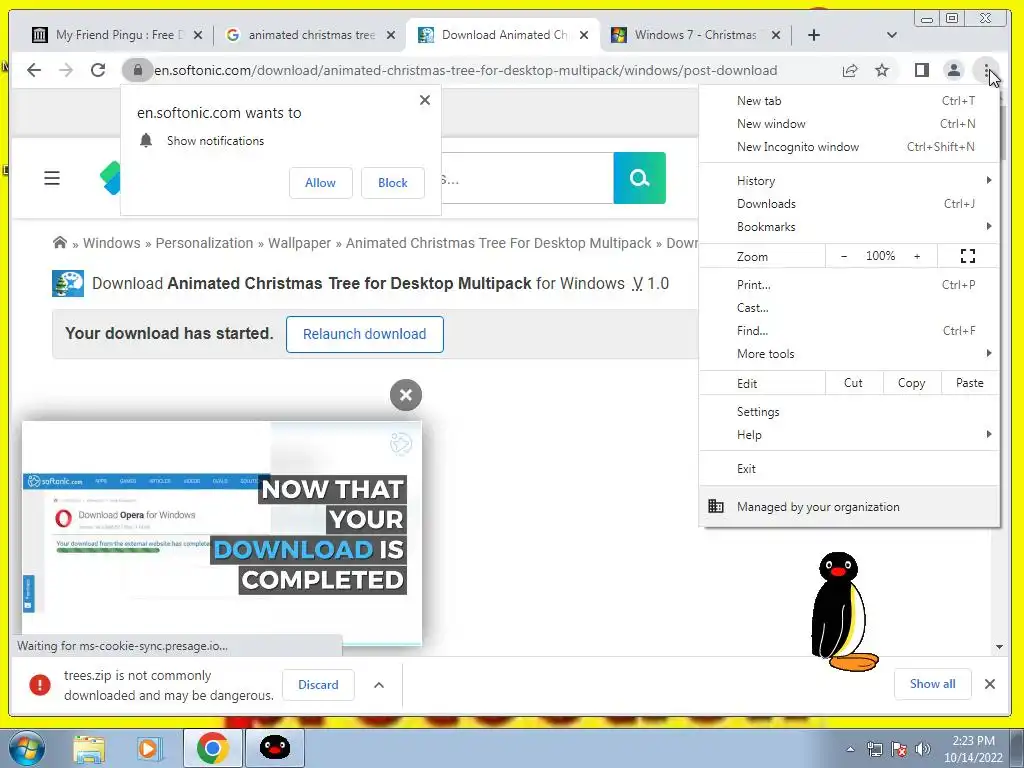This screenshot has height=768, width=1024.
Task: Click Managed by your organization
Action: tap(849, 507)
